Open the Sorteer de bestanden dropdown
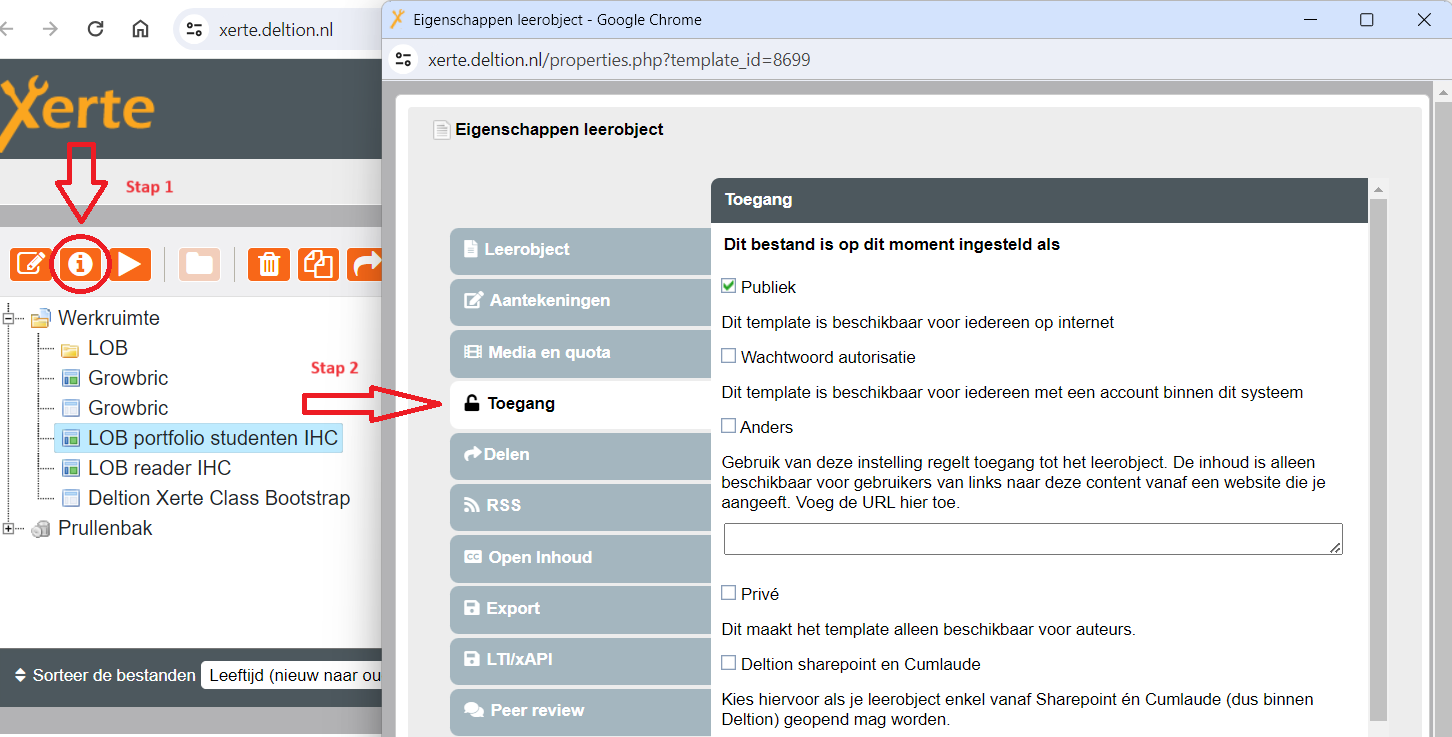Viewport: 1452px width, 737px height. pos(292,676)
